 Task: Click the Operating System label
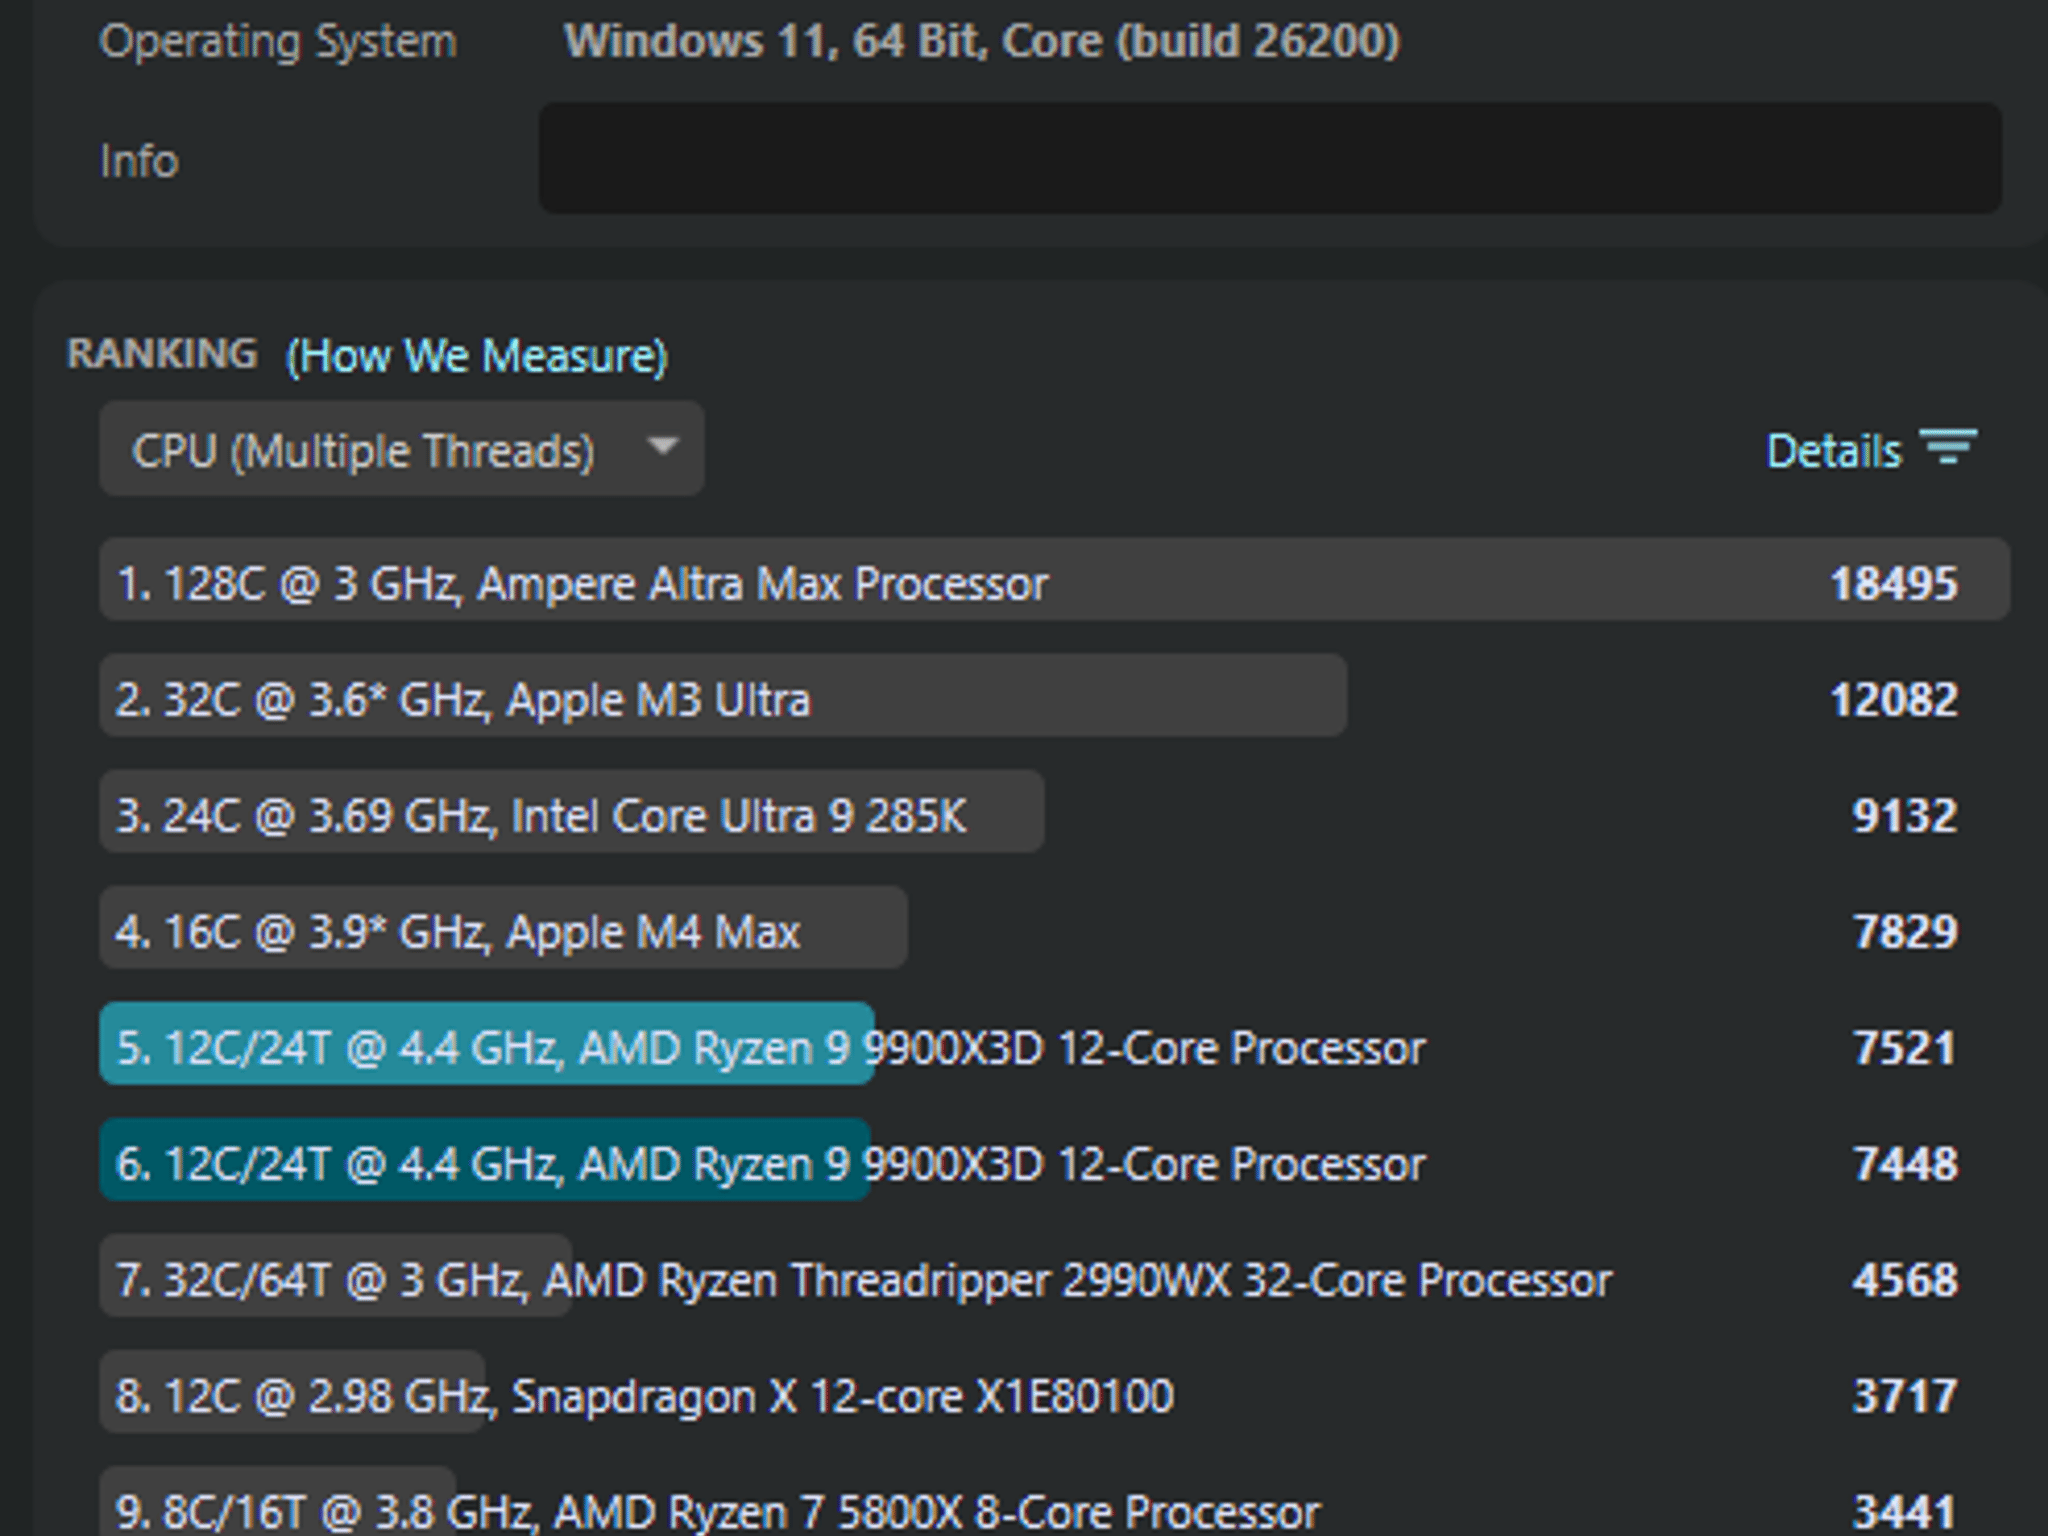click(278, 42)
